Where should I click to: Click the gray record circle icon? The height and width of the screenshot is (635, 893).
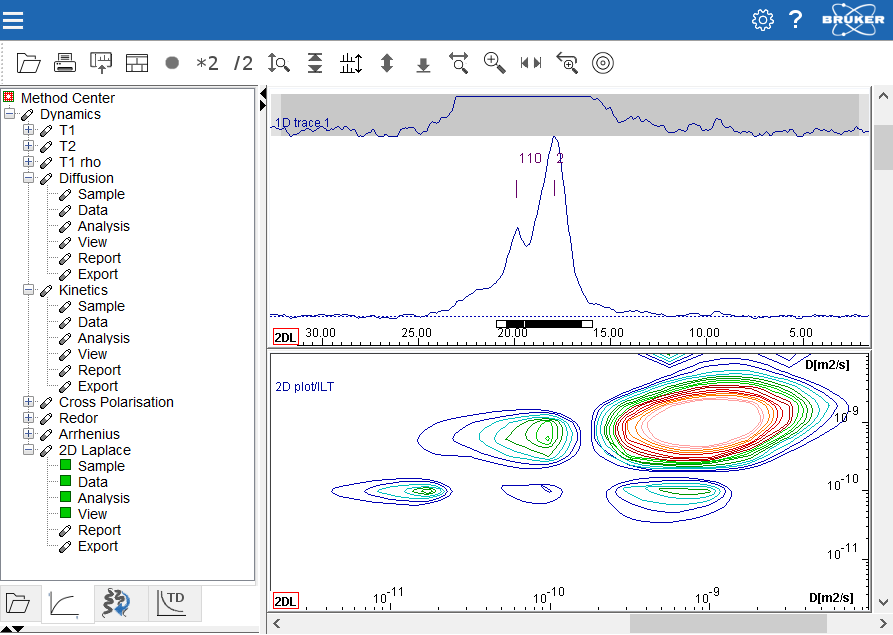coord(172,63)
